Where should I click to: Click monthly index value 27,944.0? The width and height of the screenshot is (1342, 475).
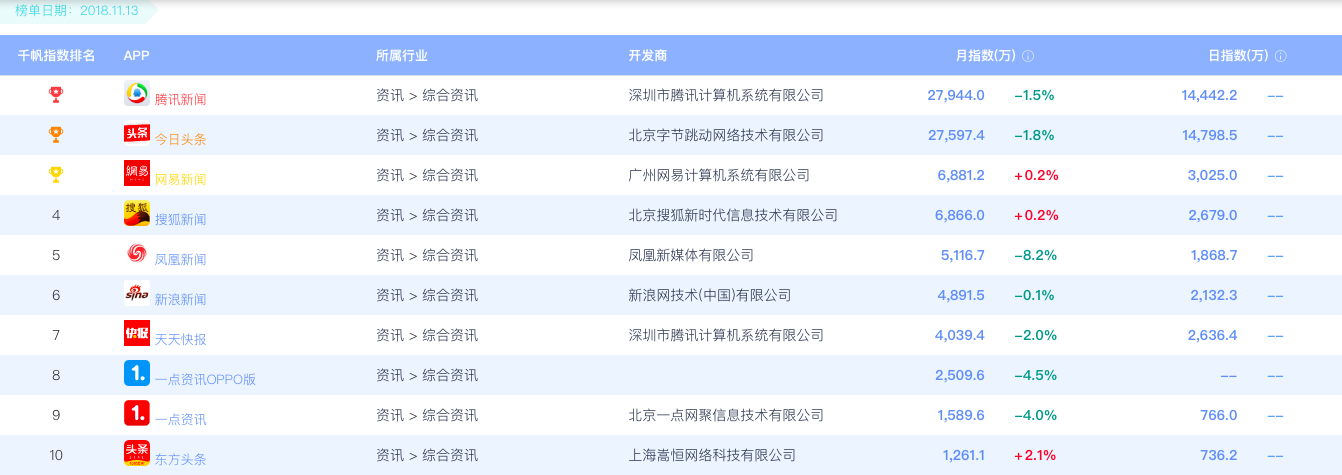click(956, 95)
